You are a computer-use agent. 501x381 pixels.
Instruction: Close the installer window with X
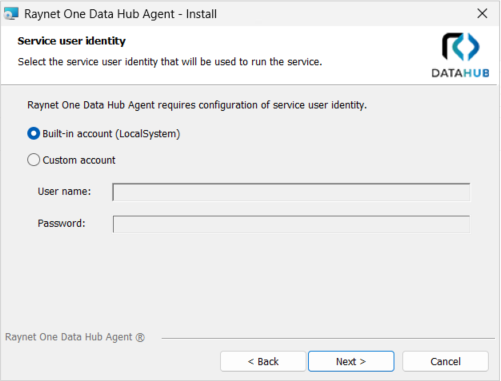tap(482, 14)
